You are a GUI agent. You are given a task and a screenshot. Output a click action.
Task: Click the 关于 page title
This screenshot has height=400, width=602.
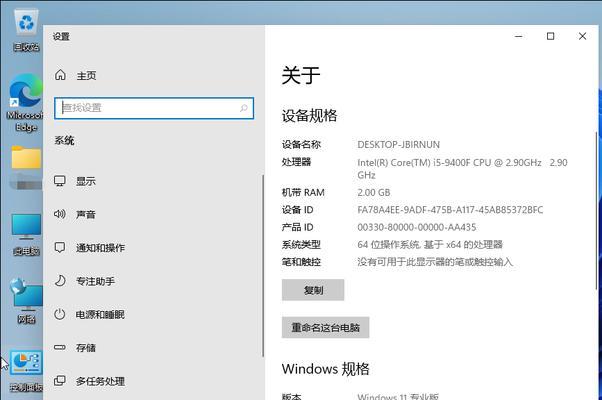pos(301,75)
